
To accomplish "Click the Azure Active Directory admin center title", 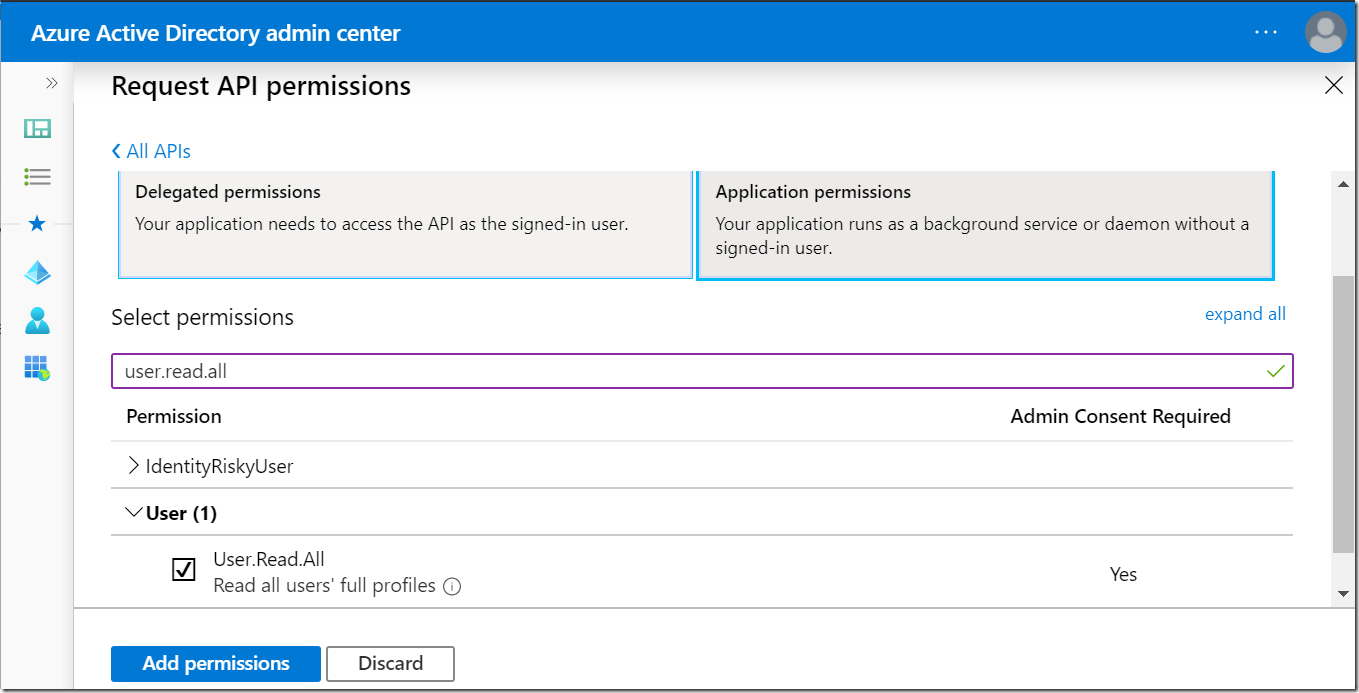I will [x=216, y=33].
